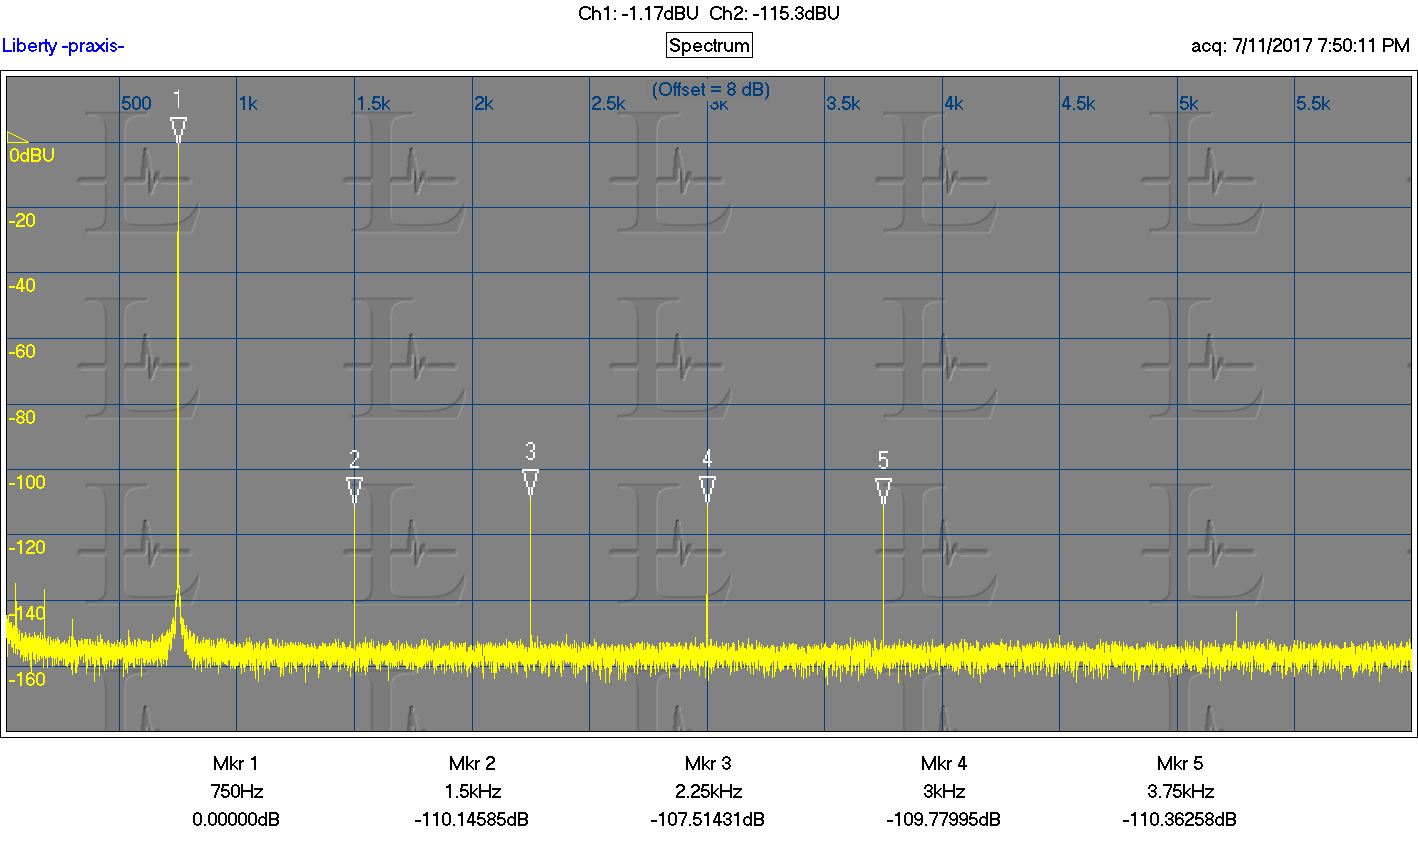Click the -60 level axis label
This screenshot has width=1418, height=851.
point(22,351)
